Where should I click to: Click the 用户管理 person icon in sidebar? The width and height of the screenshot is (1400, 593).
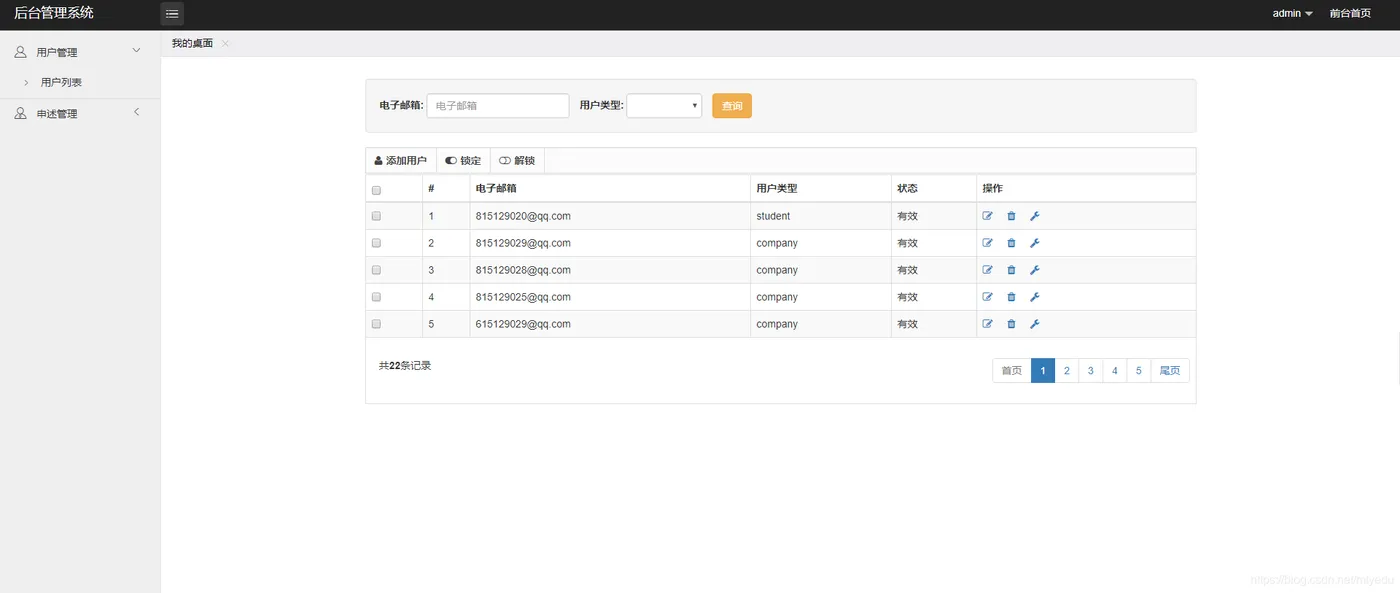tap(20, 52)
